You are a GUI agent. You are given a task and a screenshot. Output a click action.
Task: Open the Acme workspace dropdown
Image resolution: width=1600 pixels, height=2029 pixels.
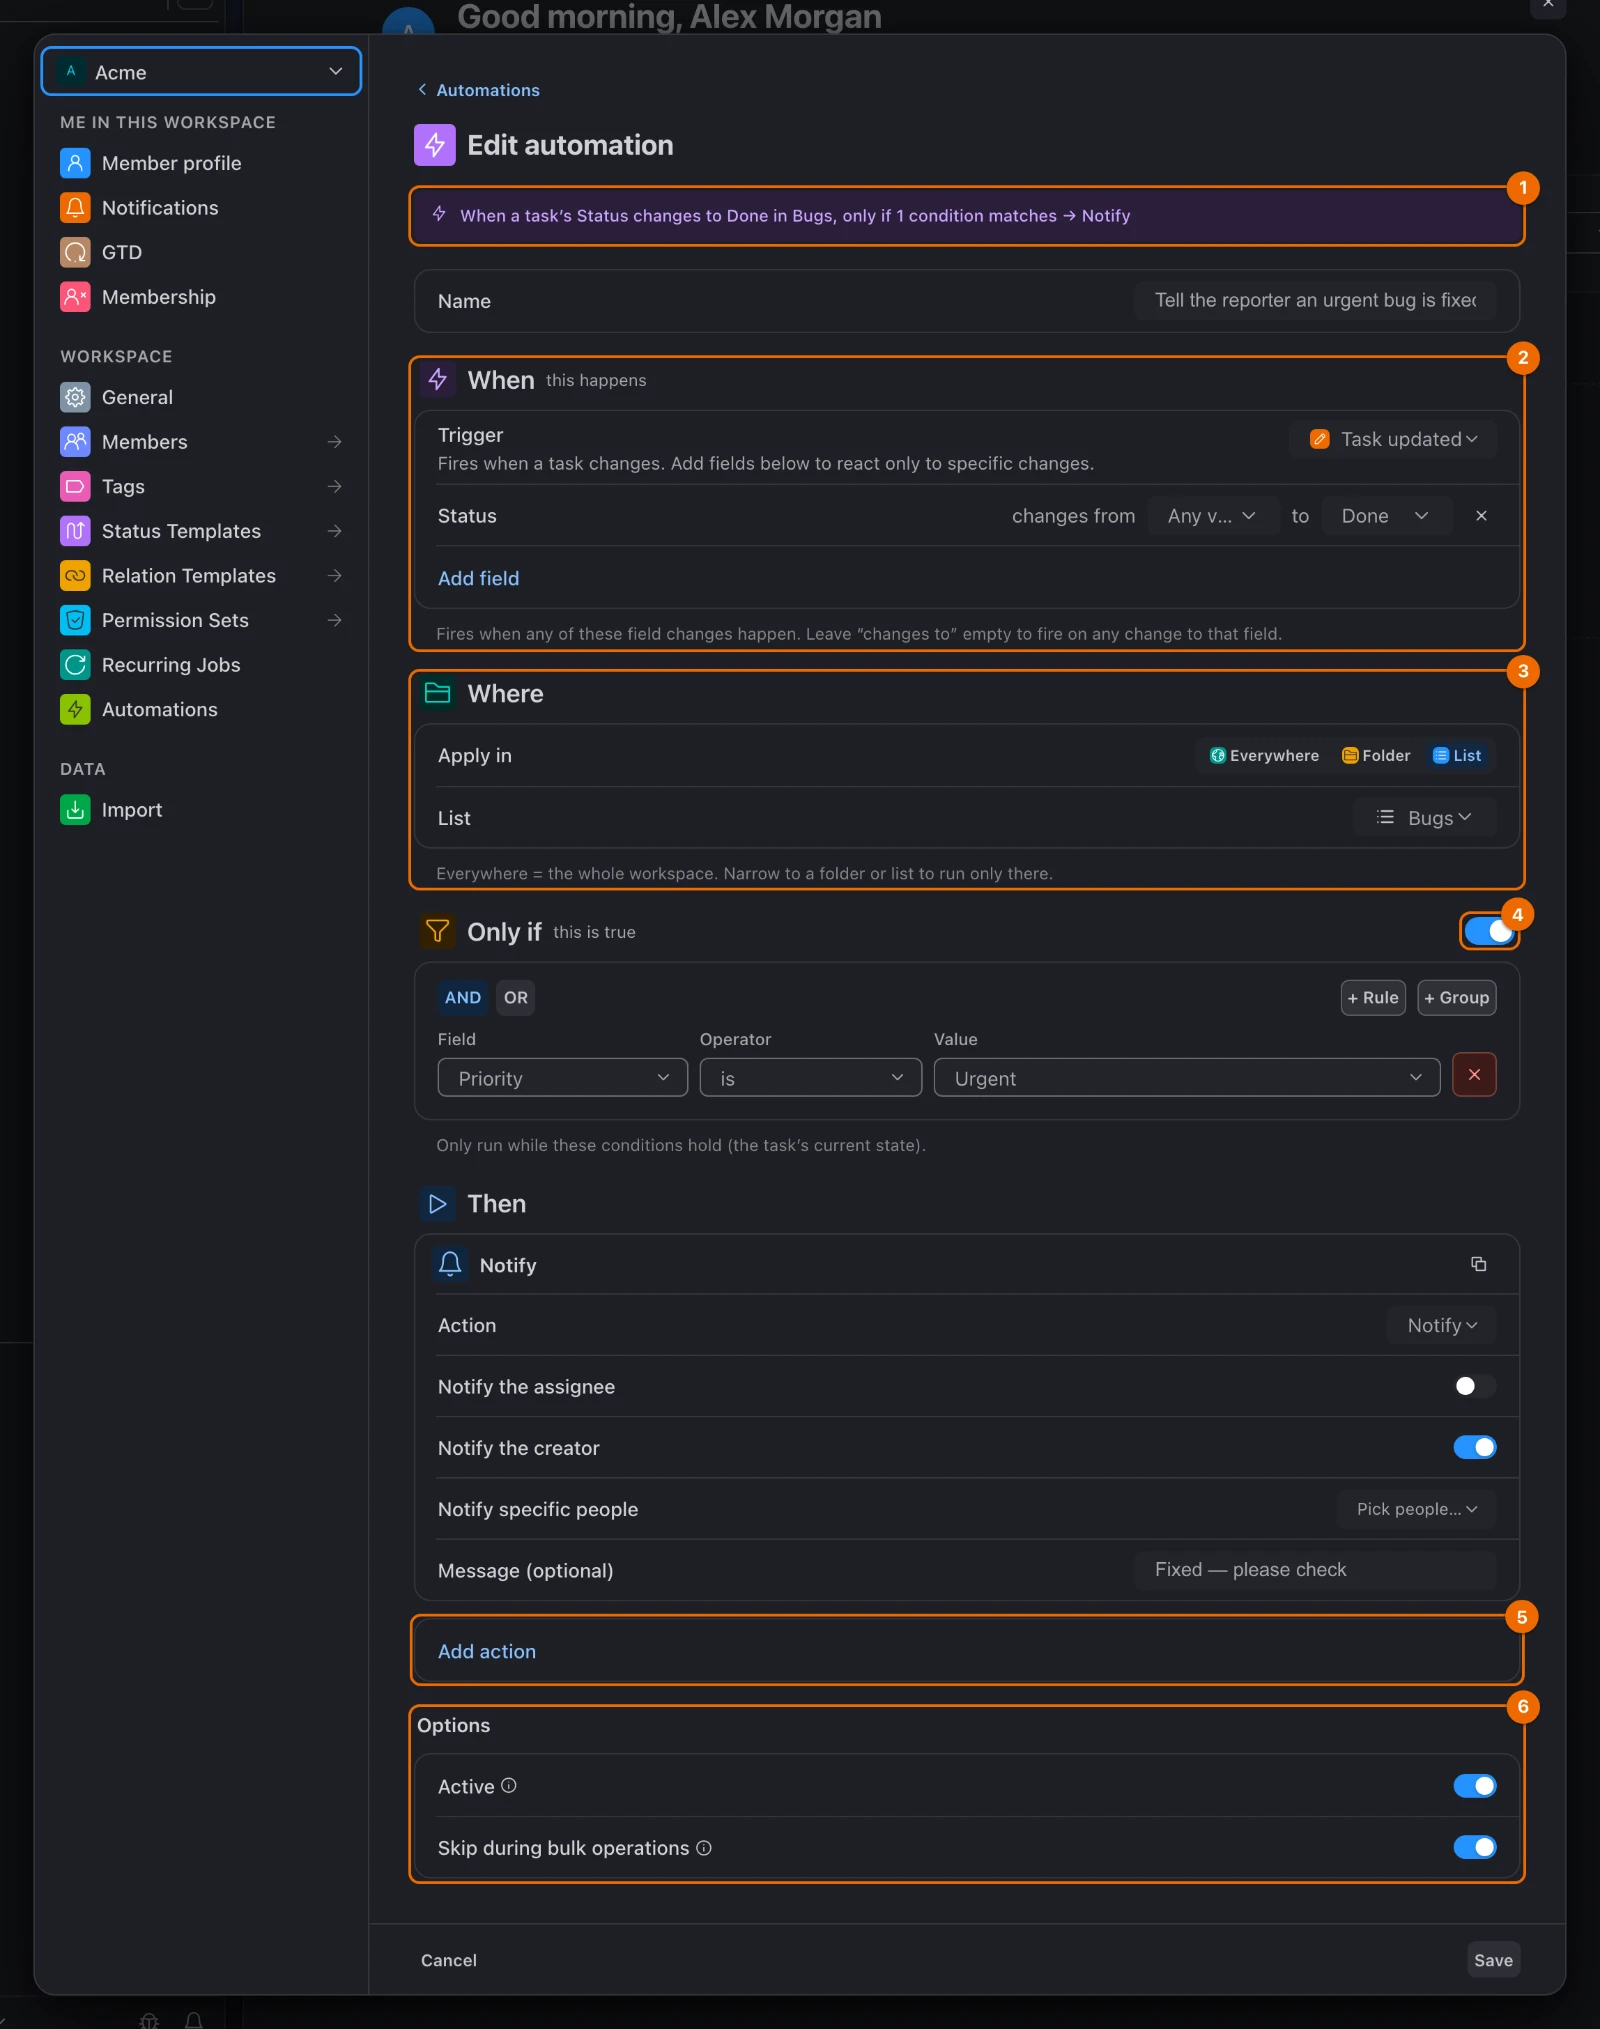(x=201, y=72)
